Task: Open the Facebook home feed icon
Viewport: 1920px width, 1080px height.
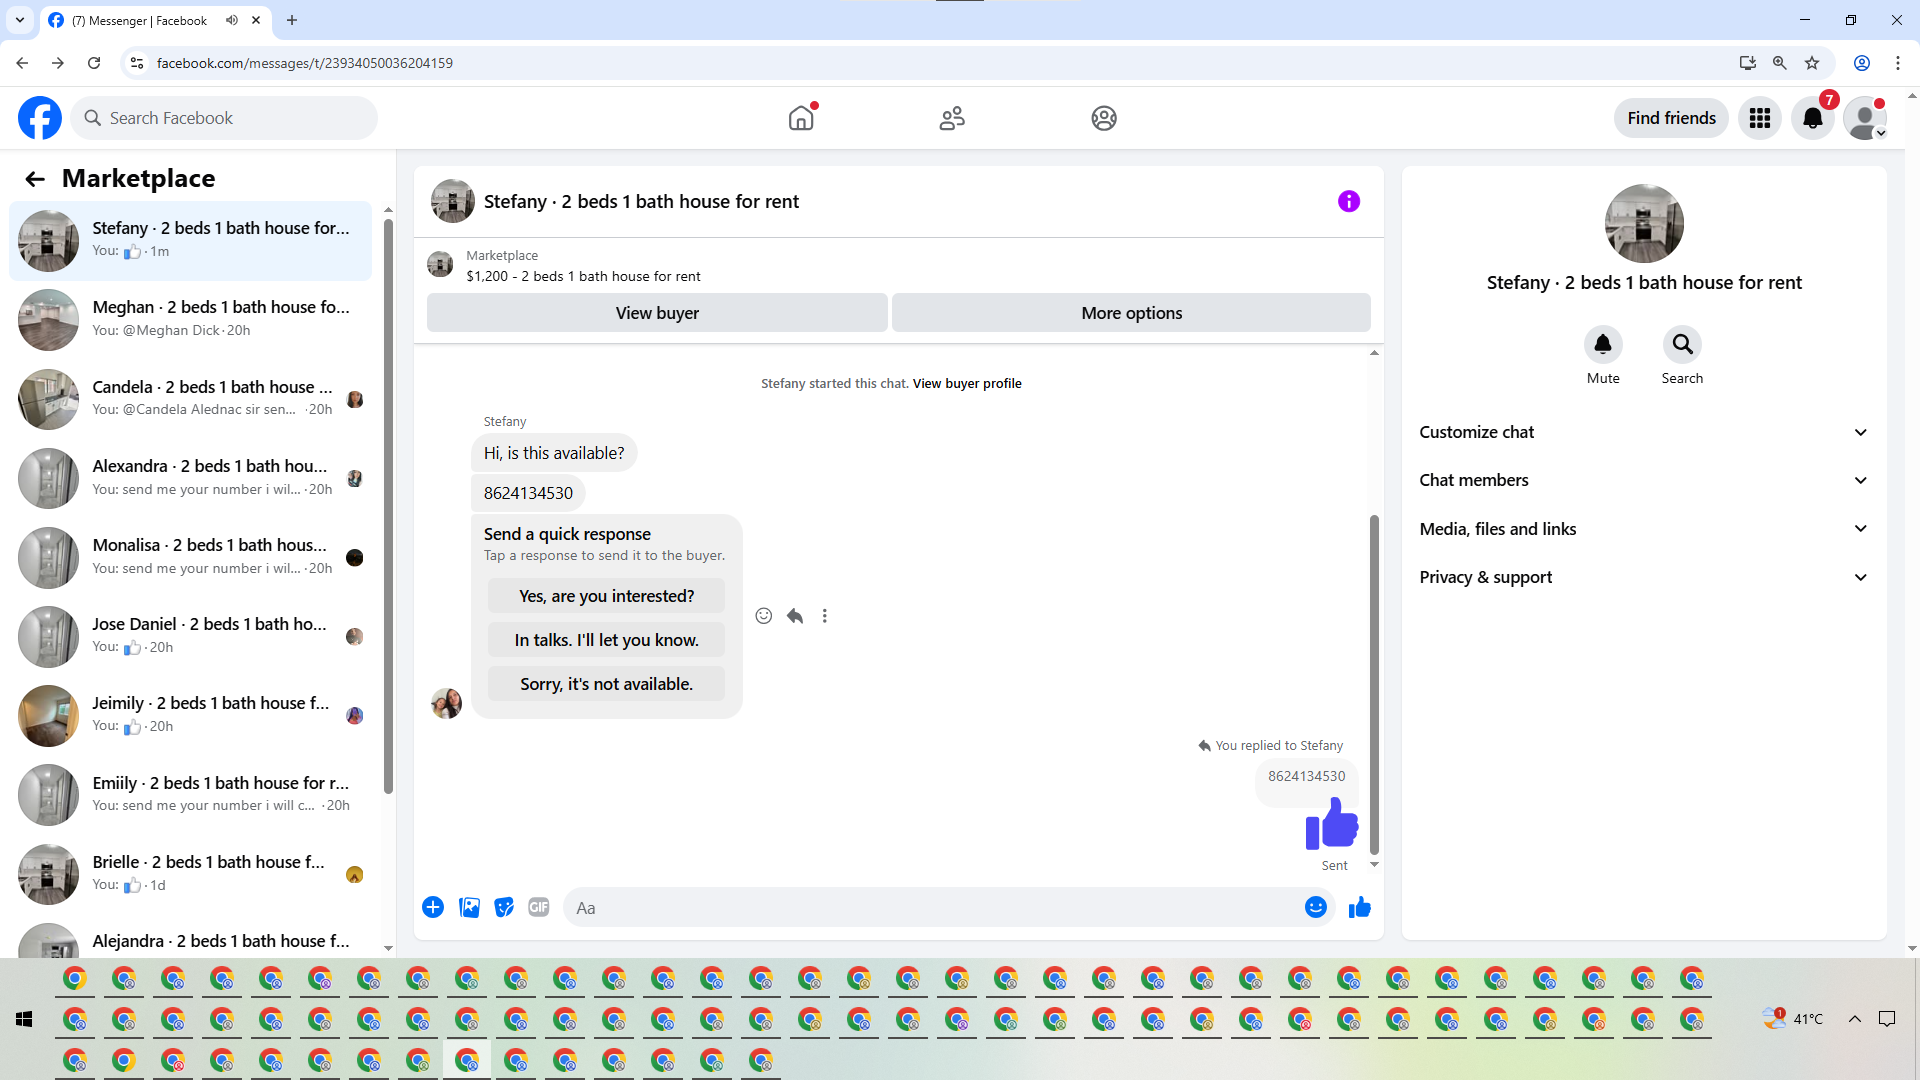Action: 801,118
